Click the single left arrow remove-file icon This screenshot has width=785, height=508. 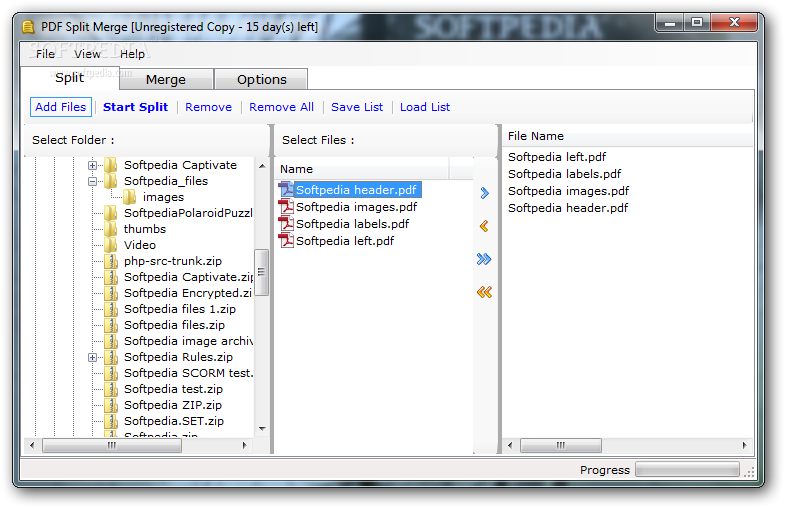click(x=484, y=226)
